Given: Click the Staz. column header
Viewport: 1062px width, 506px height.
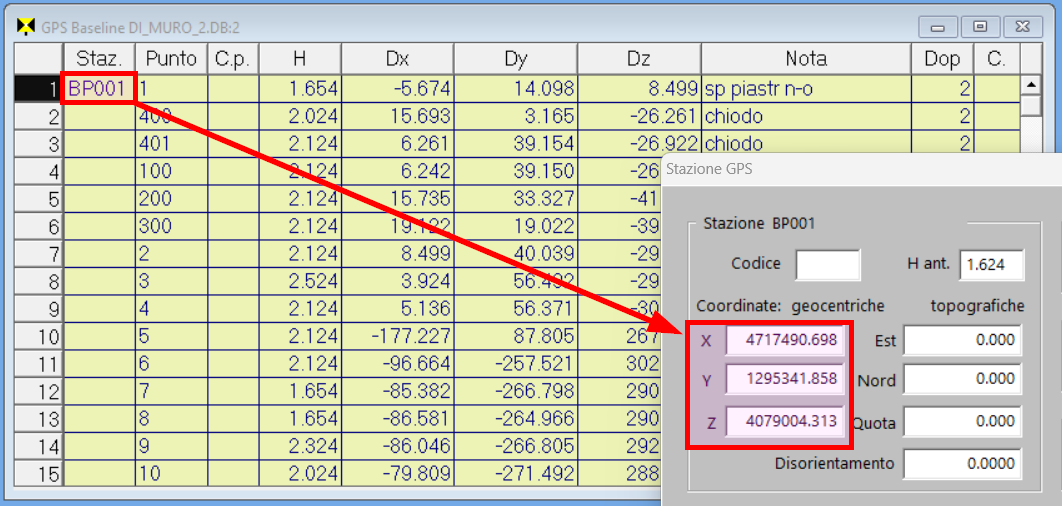Looking at the screenshot, I should click(98, 59).
